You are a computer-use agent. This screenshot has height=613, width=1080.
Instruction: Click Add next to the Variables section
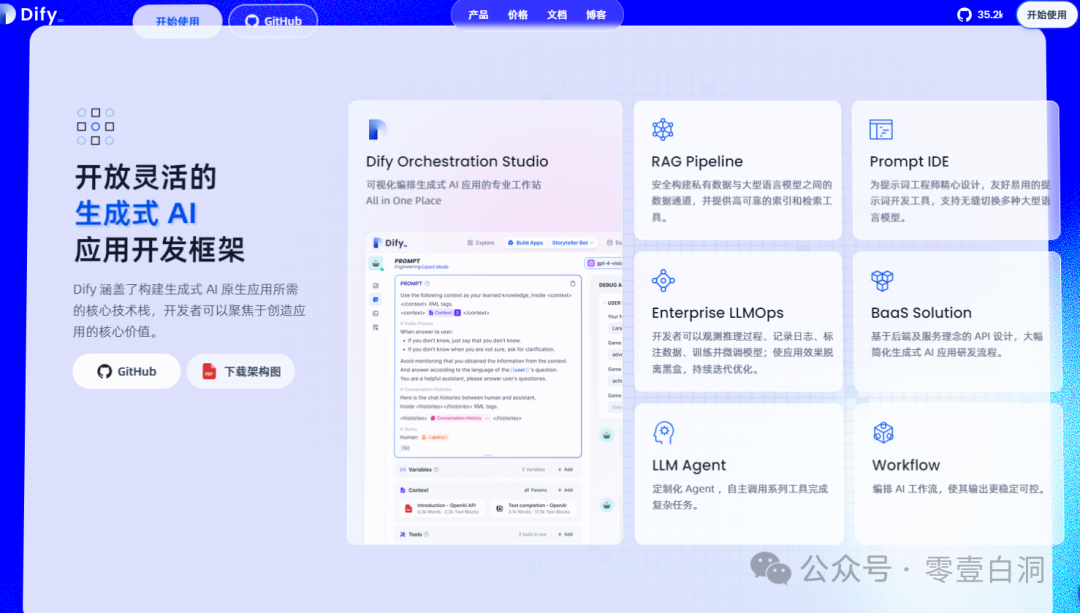tap(565, 470)
